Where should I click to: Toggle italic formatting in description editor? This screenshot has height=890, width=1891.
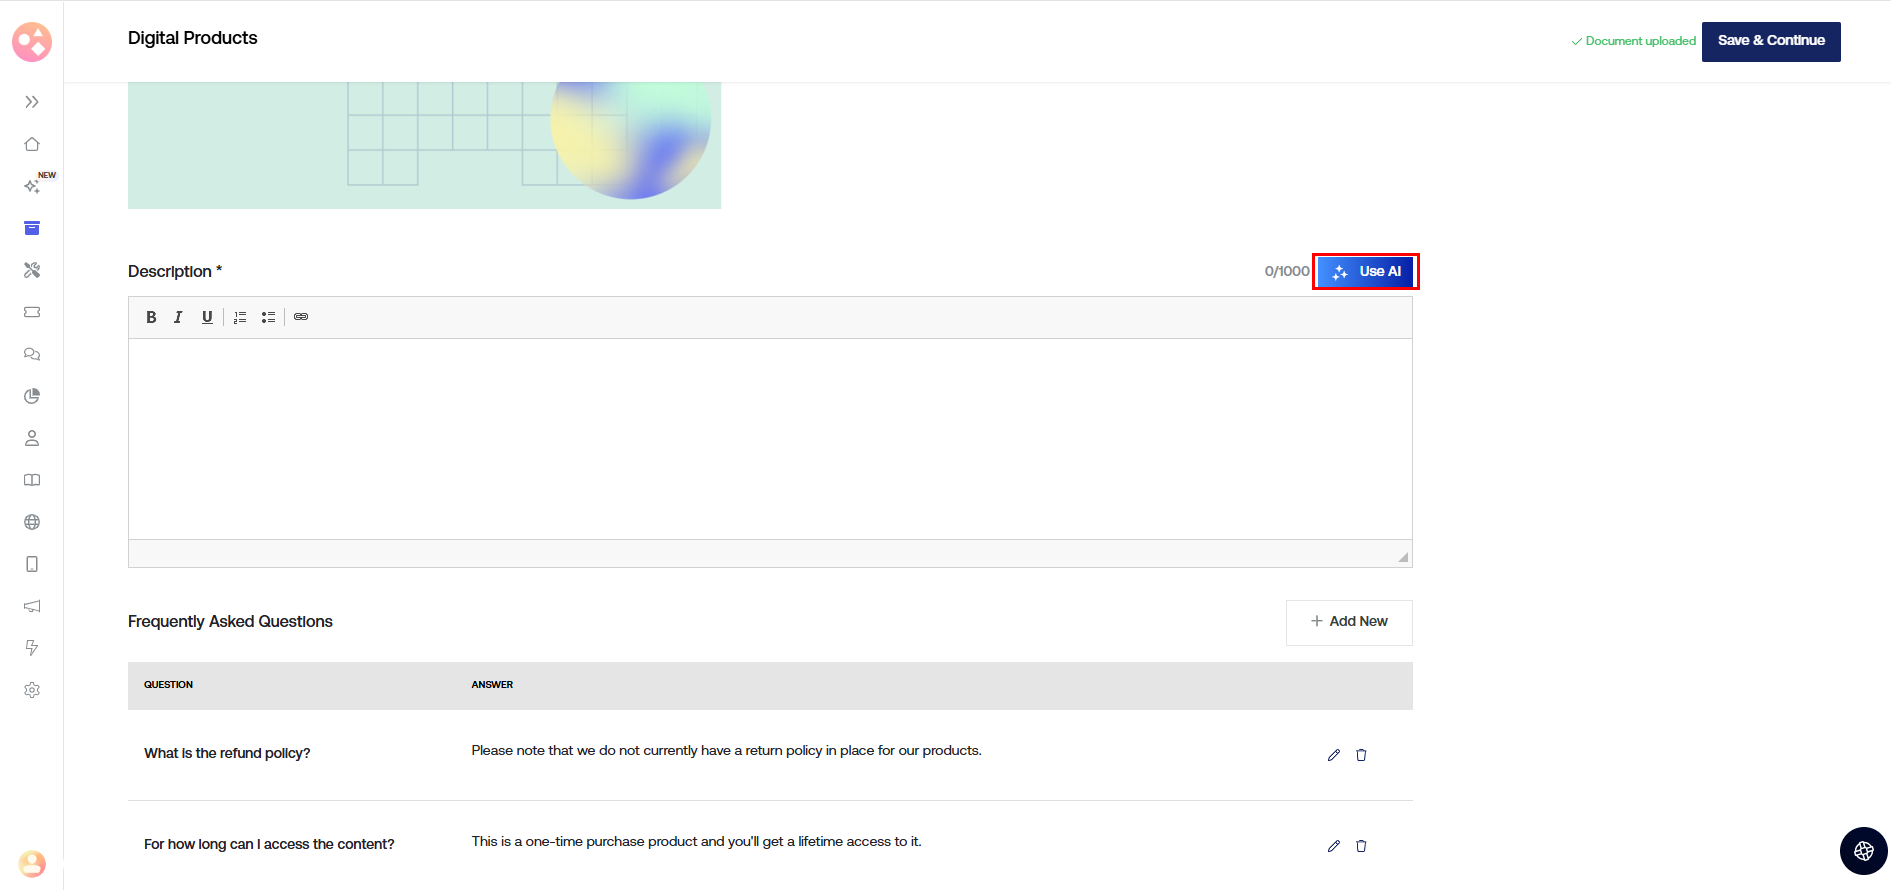(x=178, y=317)
